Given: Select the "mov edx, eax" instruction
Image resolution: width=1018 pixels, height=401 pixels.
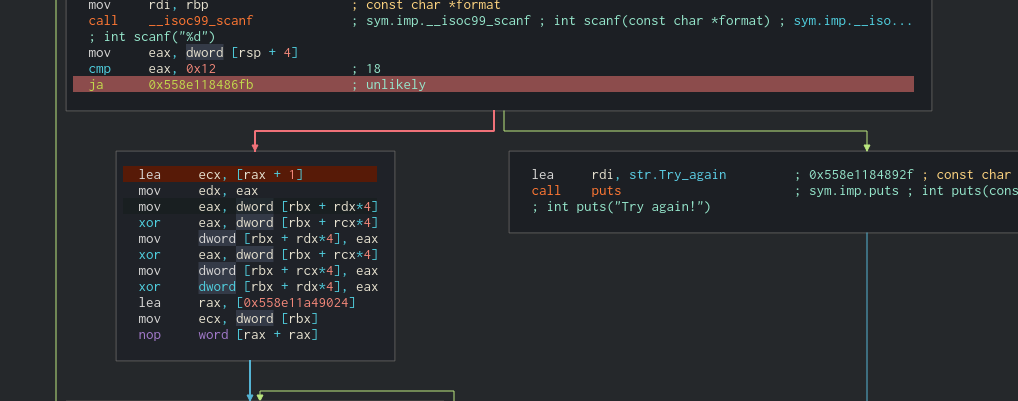Looking at the screenshot, I should (198, 191).
